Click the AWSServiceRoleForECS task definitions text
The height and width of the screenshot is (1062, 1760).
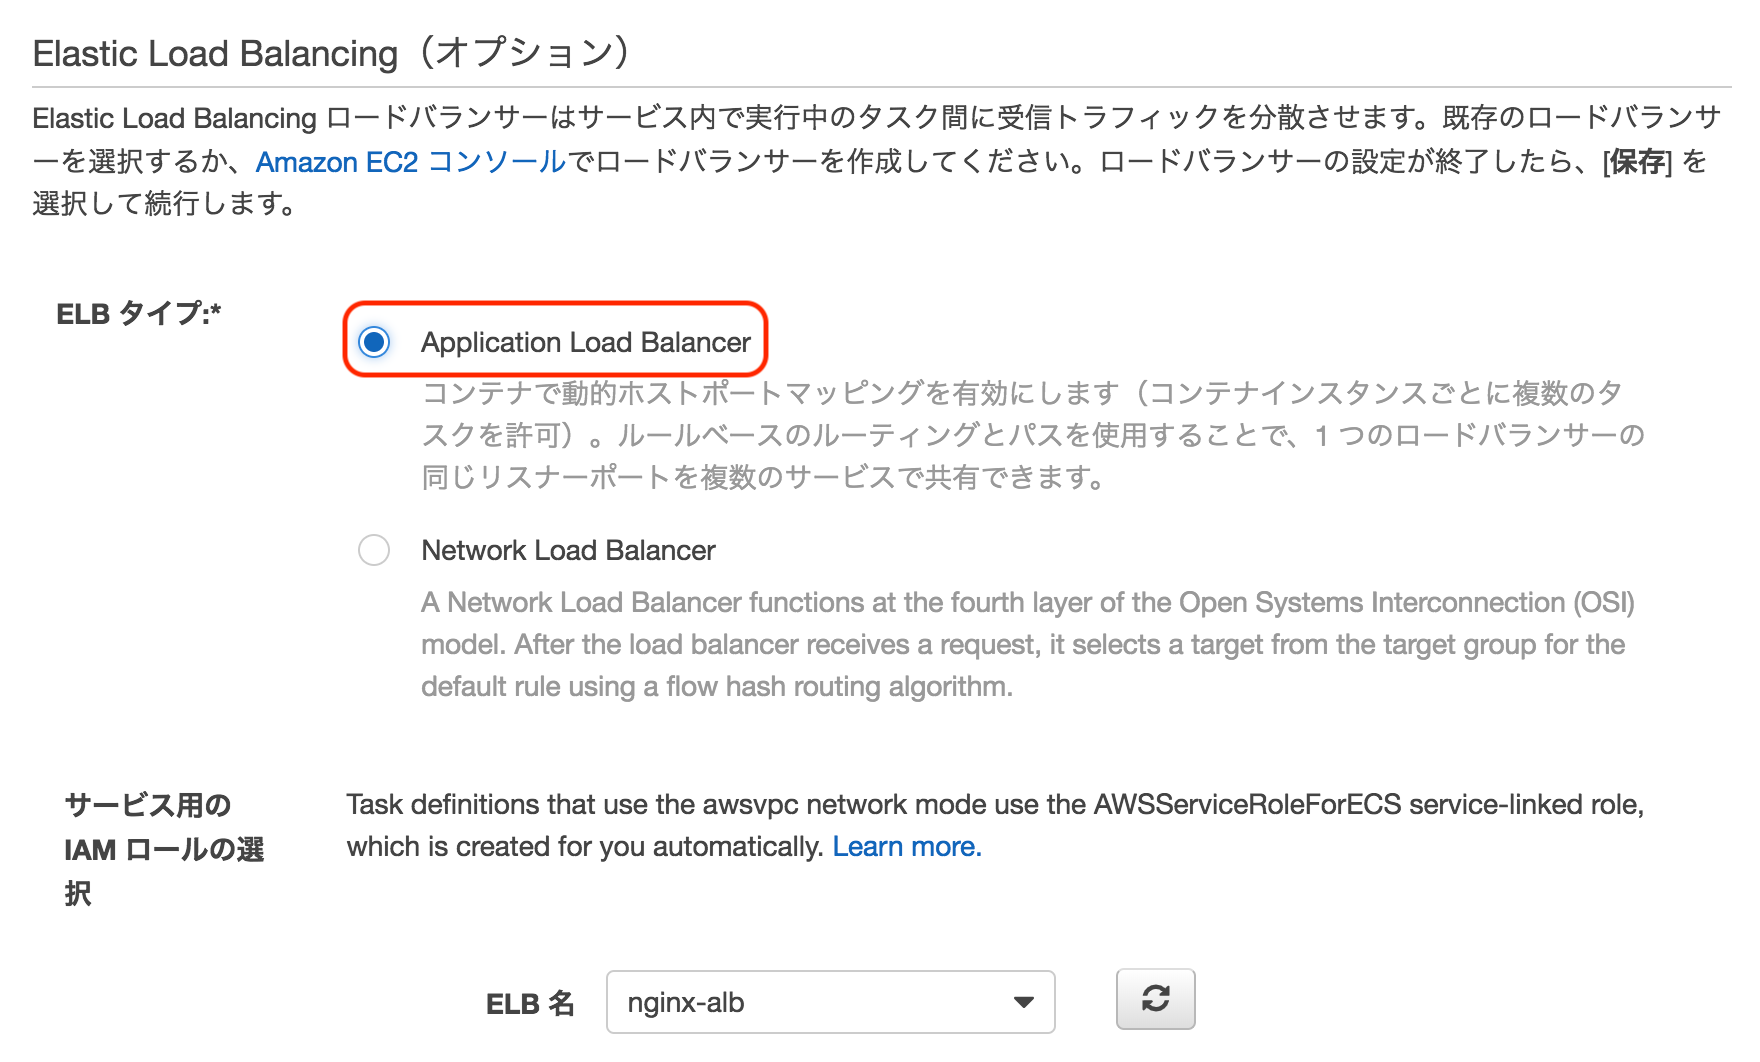click(x=995, y=826)
